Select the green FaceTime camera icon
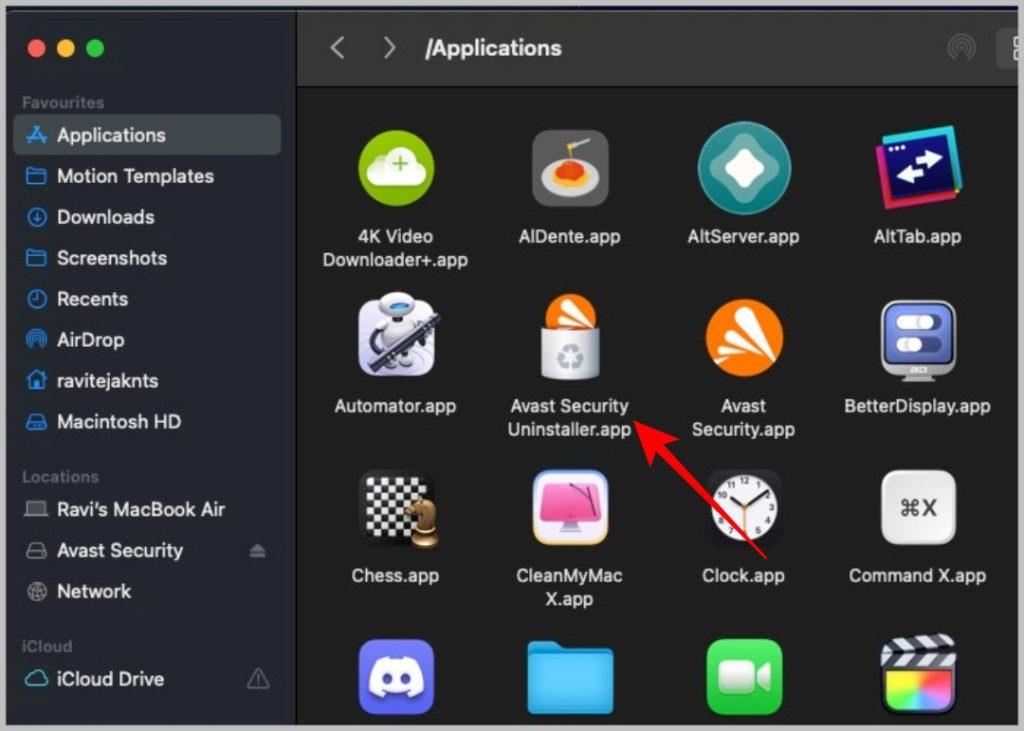1024x731 pixels. 744,677
